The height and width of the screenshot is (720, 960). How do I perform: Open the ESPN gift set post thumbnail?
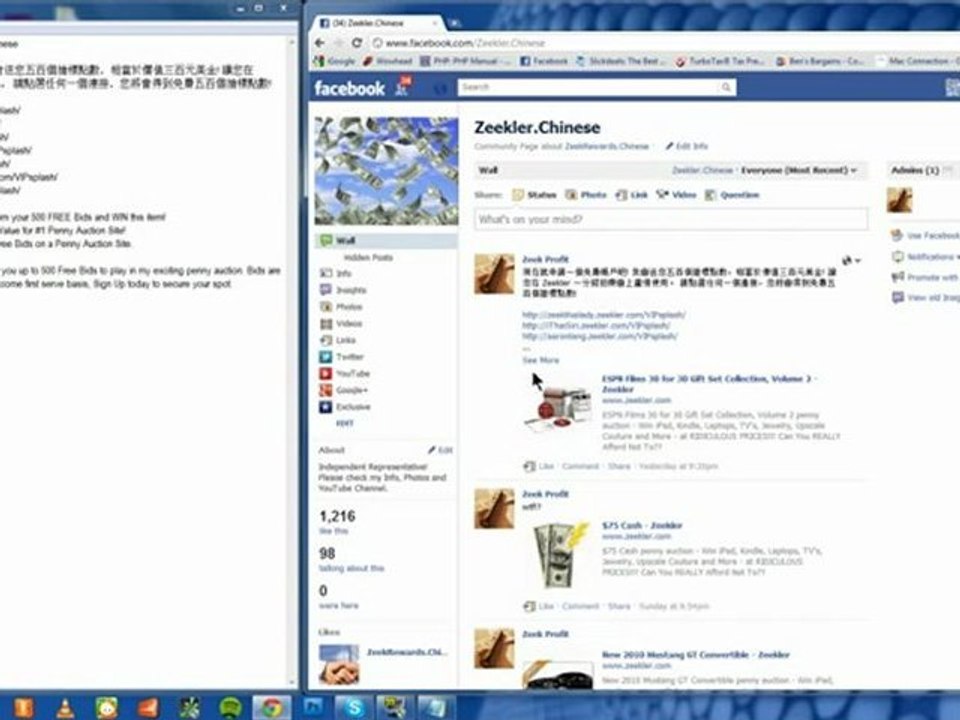(x=558, y=408)
